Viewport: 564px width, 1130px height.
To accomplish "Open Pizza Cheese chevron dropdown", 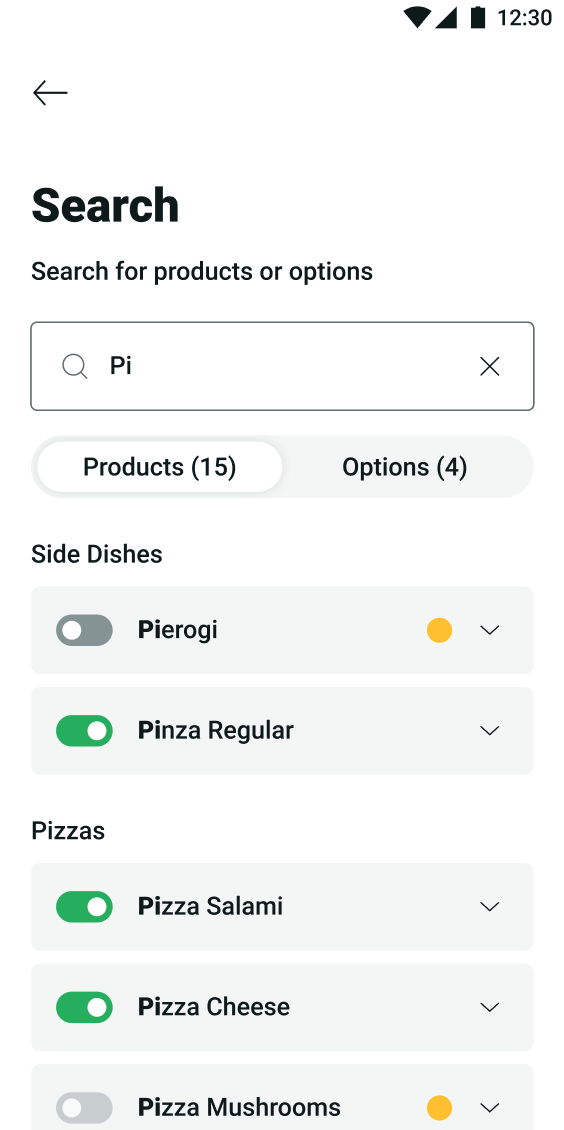I will (x=490, y=1007).
